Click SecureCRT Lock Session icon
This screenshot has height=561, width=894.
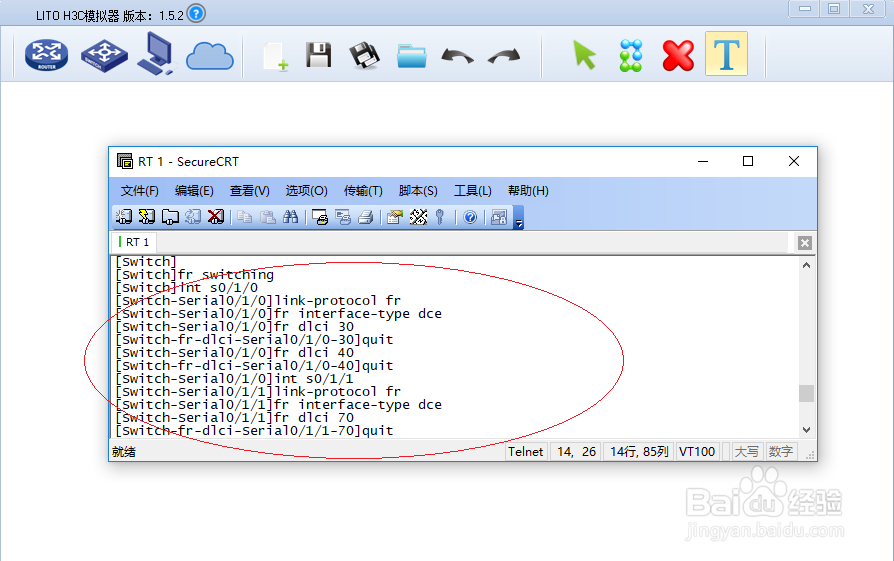coord(499,217)
